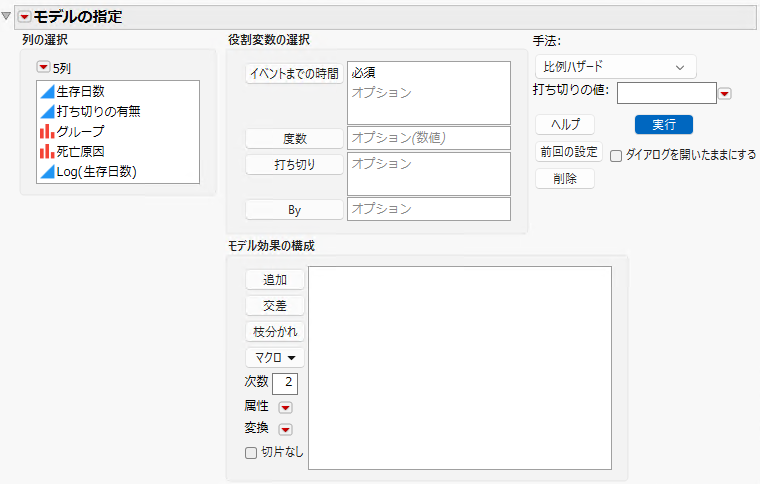
Task: Click the By role button
Action: click(x=294, y=210)
